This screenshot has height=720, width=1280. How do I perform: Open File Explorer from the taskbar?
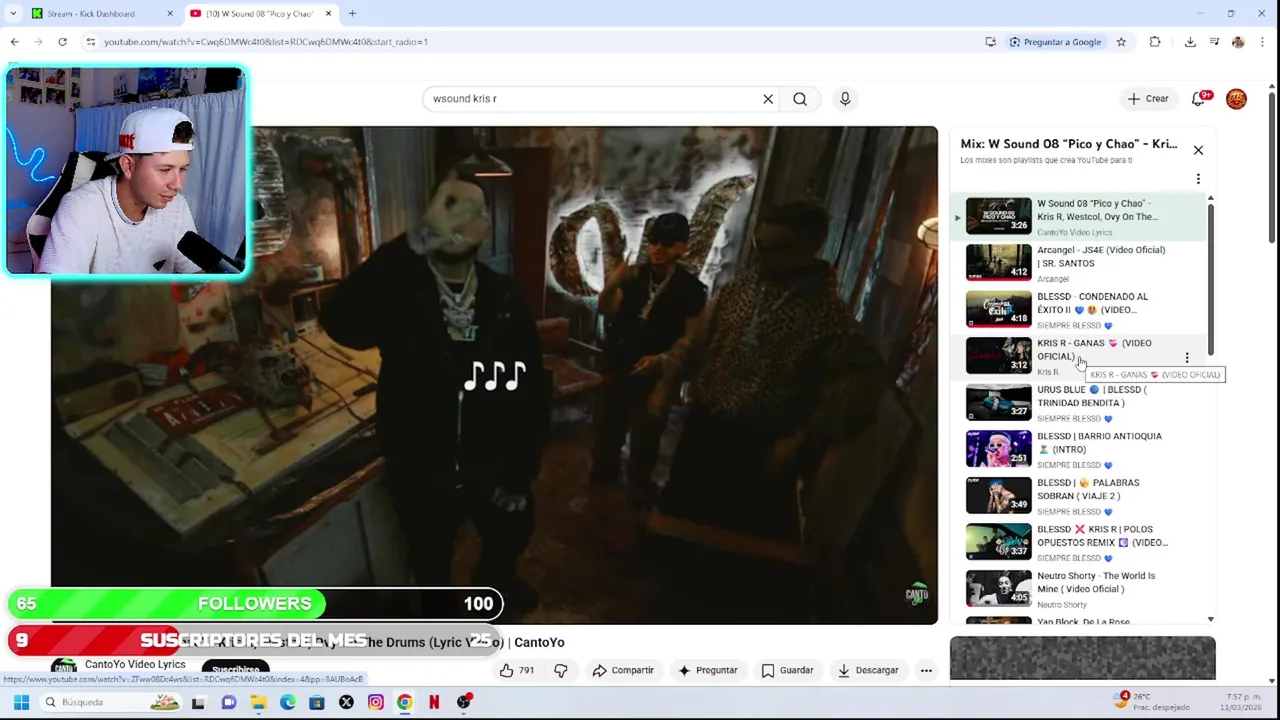(x=258, y=702)
